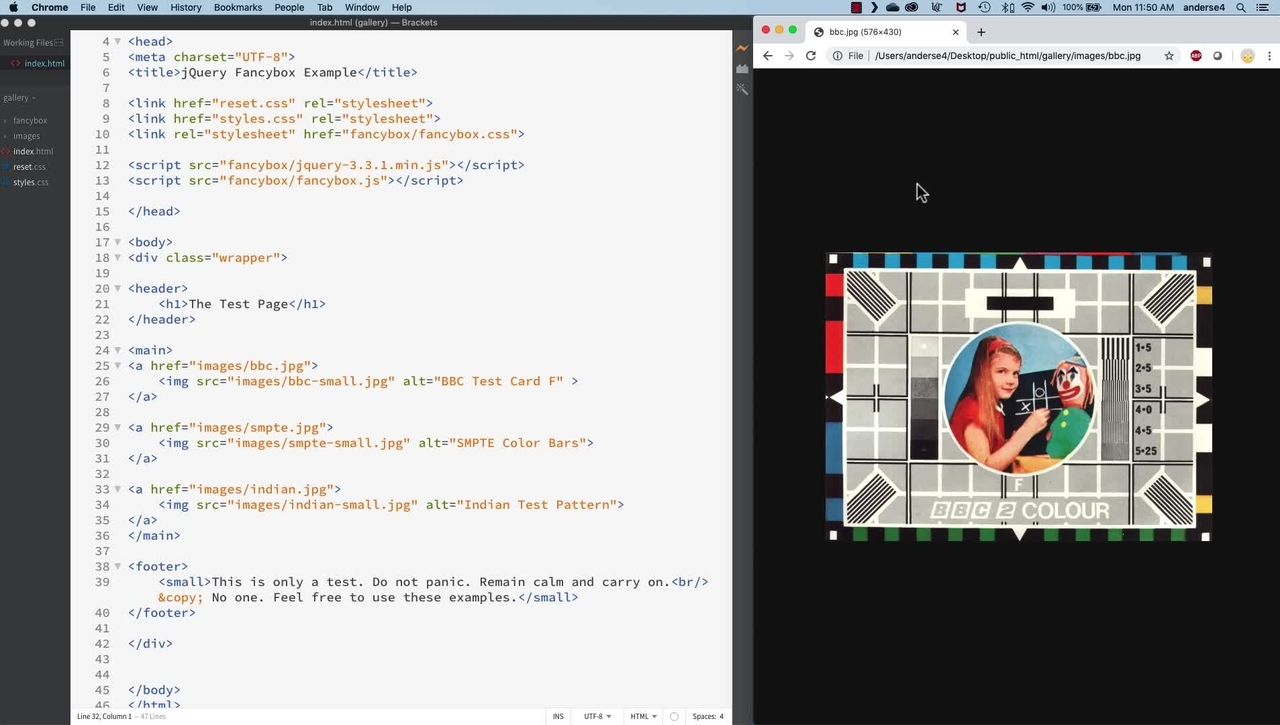1280x725 pixels.
Task: Open Chrome three-dot menu
Action: click(1269, 56)
